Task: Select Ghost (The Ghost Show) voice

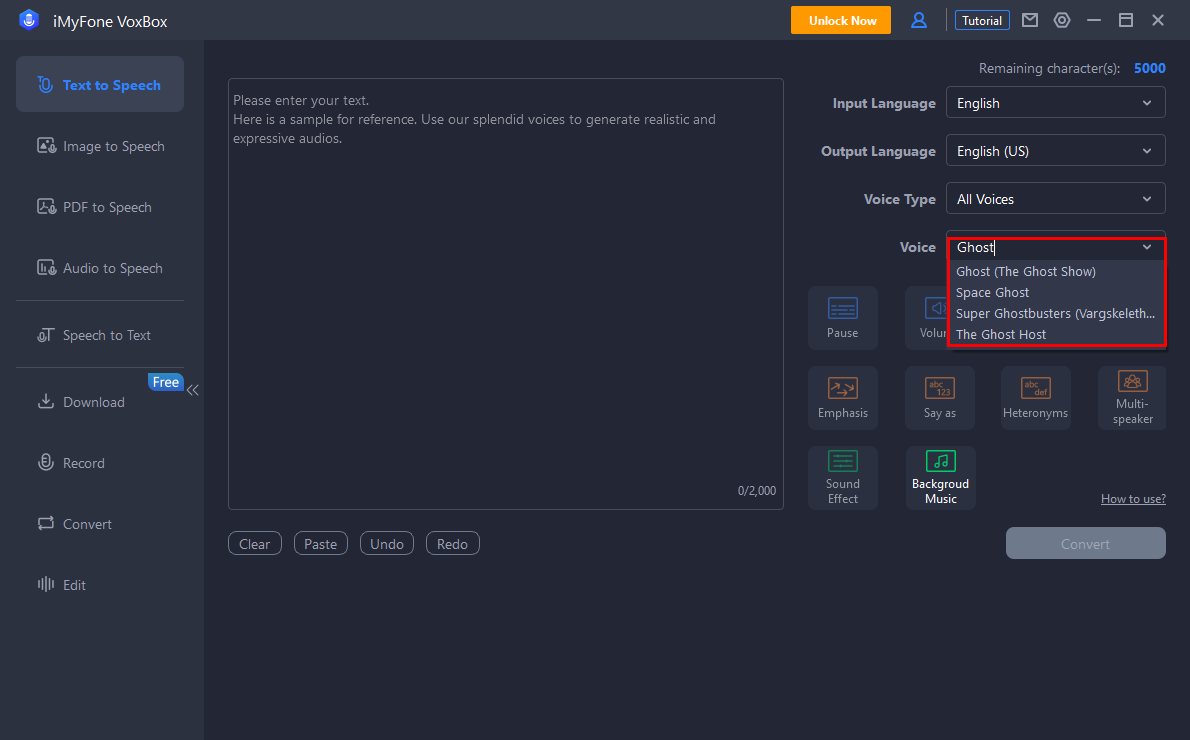Action: [1056, 271]
